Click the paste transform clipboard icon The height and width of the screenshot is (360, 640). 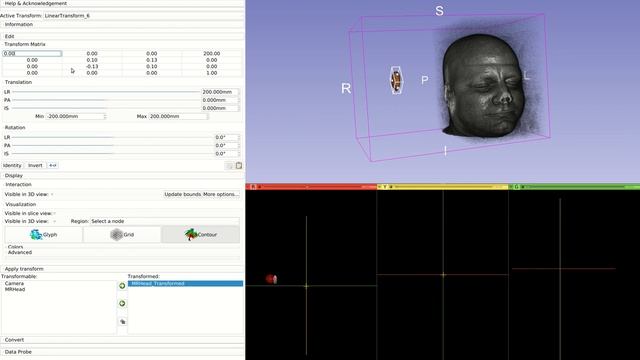pyautogui.click(x=239, y=165)
